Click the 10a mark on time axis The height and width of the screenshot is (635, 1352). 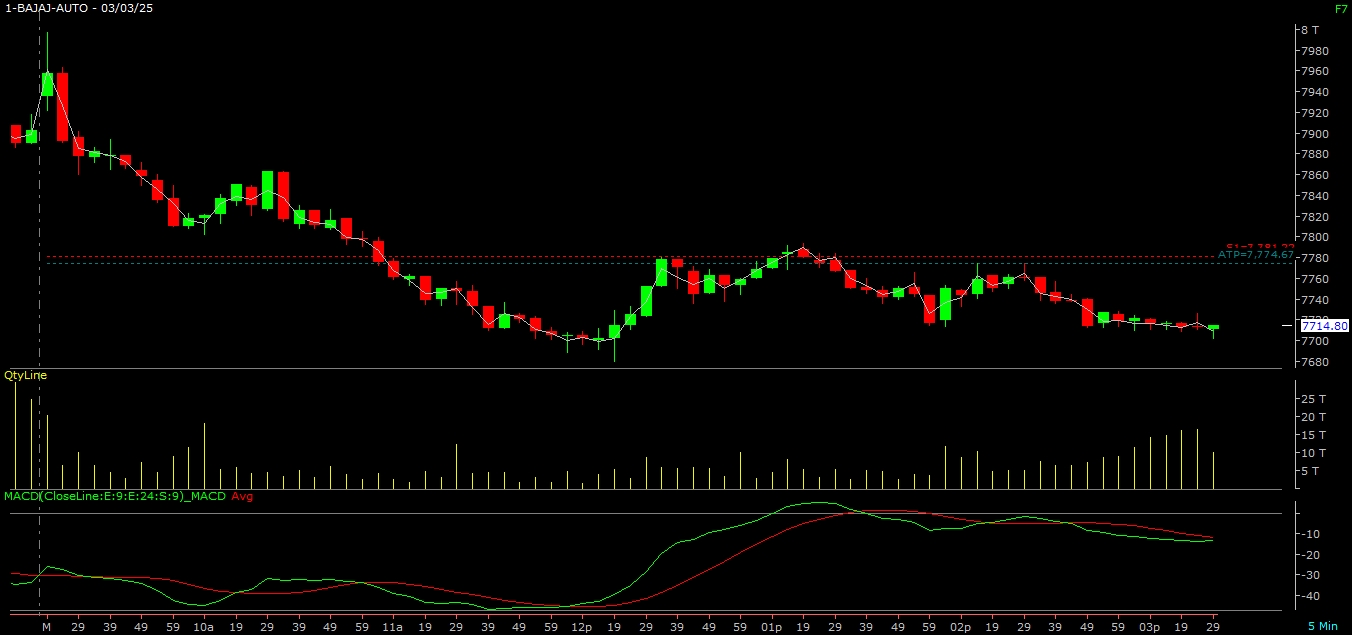click(203, 627)
